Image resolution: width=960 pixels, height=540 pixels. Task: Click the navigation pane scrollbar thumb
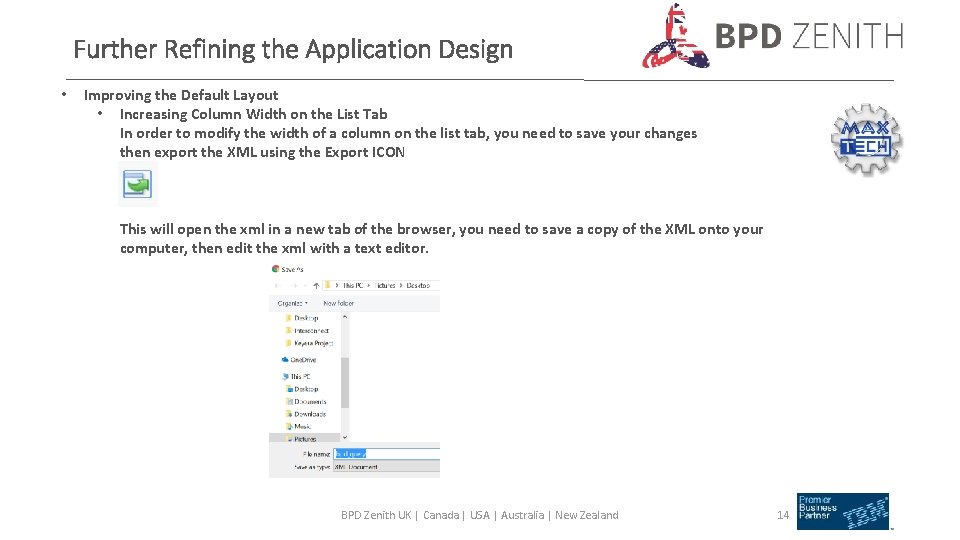coord(345,383)
